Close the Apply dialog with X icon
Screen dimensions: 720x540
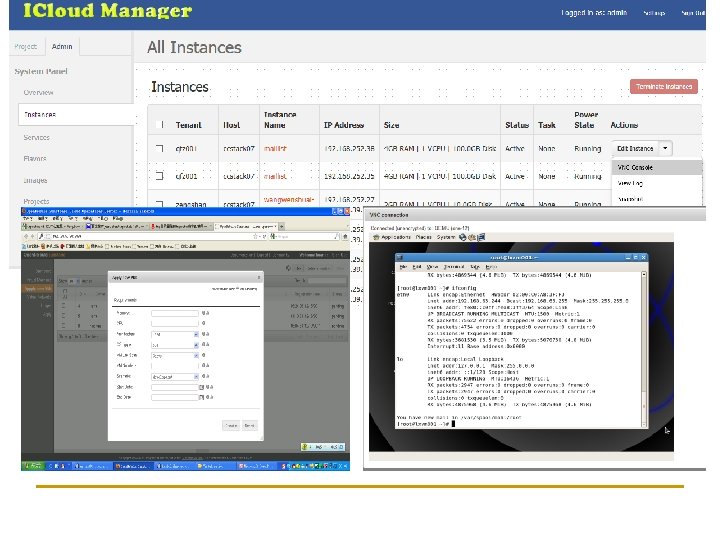(259, 277)
